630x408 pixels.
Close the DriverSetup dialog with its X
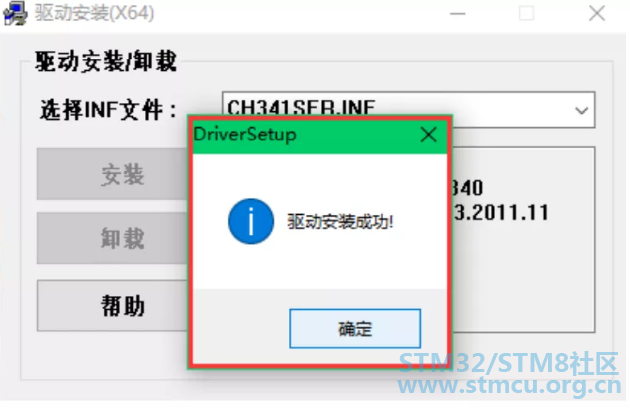coord(428,134)
